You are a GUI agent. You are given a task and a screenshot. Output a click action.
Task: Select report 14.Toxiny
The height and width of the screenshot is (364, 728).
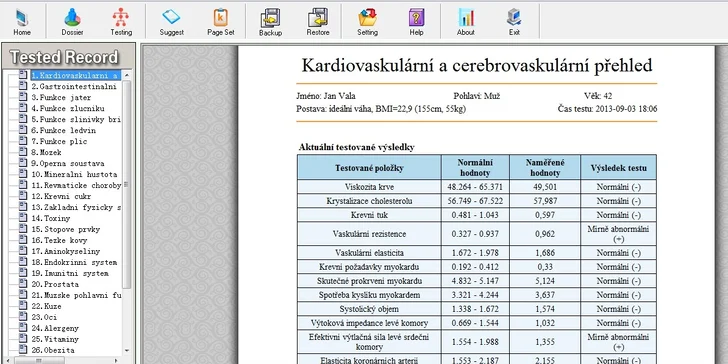coord(51,218)
